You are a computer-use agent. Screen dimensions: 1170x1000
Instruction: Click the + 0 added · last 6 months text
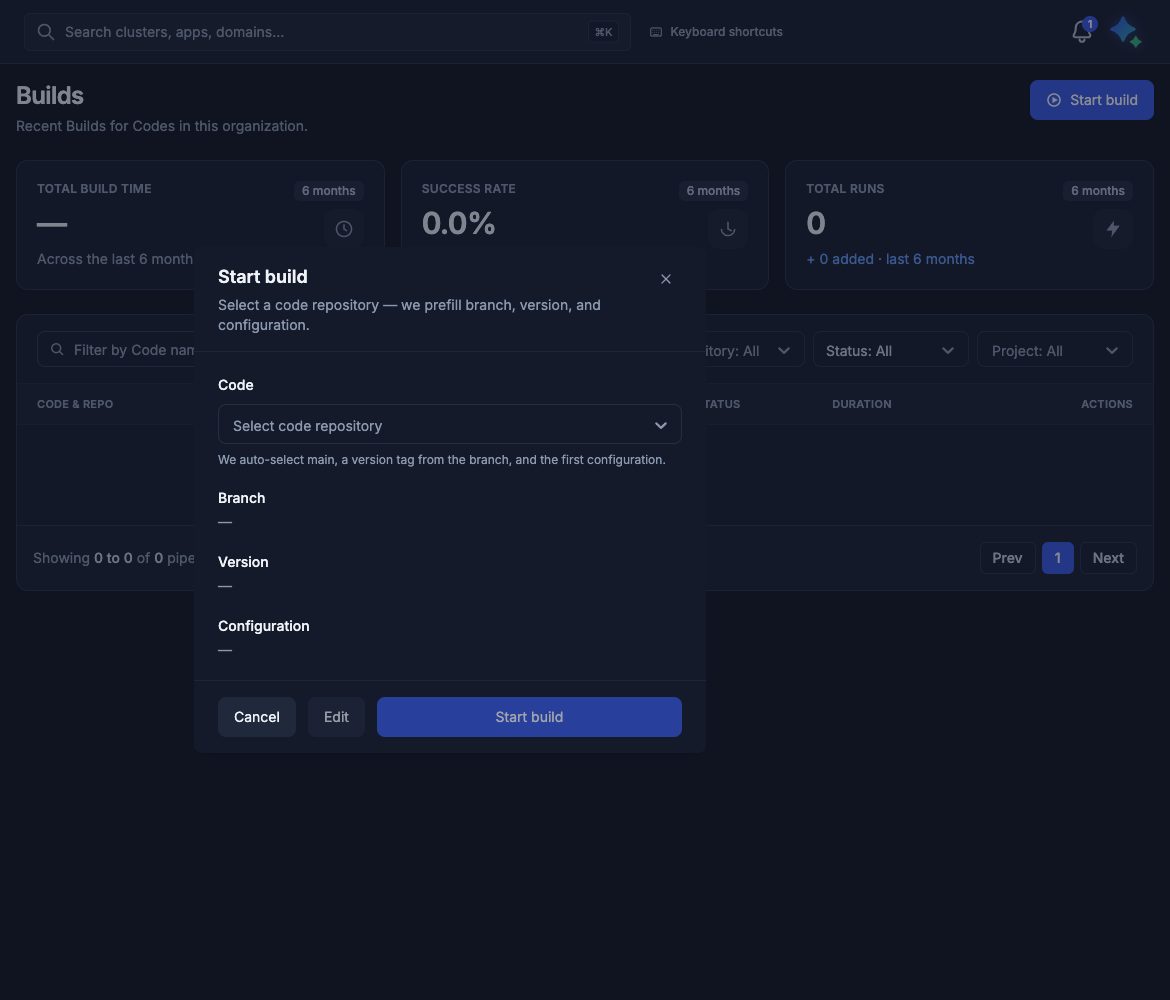[890, 259]
